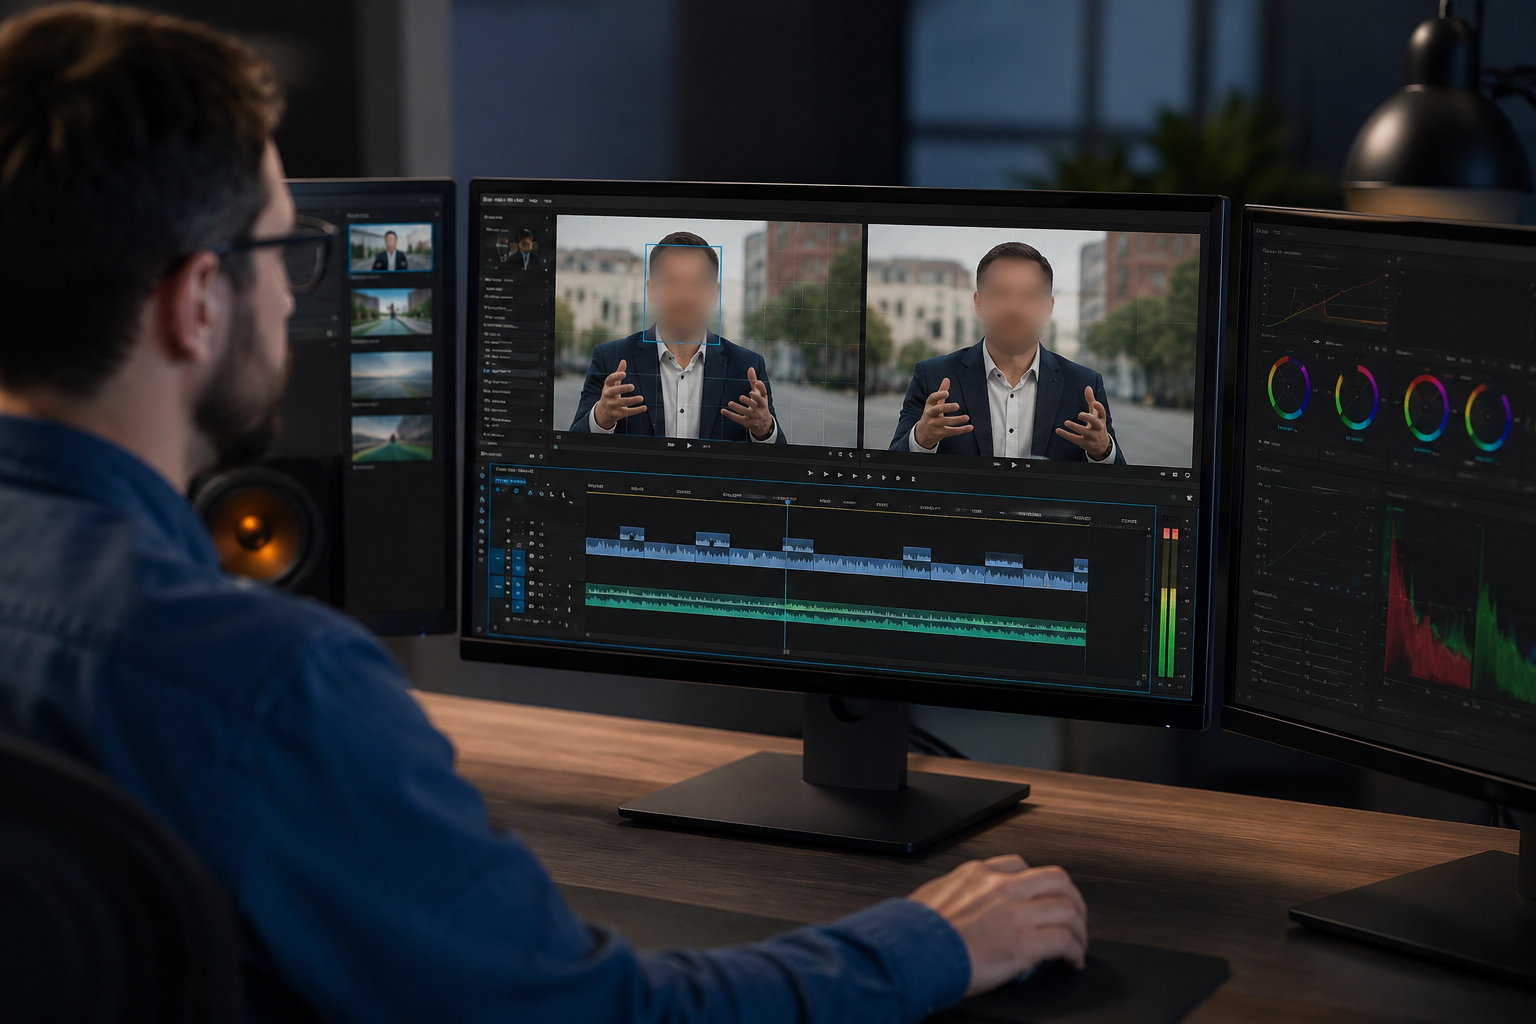Select the blue face-tracking box in left preview
Screen dimensions: 1536x1024
coord(682,294)
